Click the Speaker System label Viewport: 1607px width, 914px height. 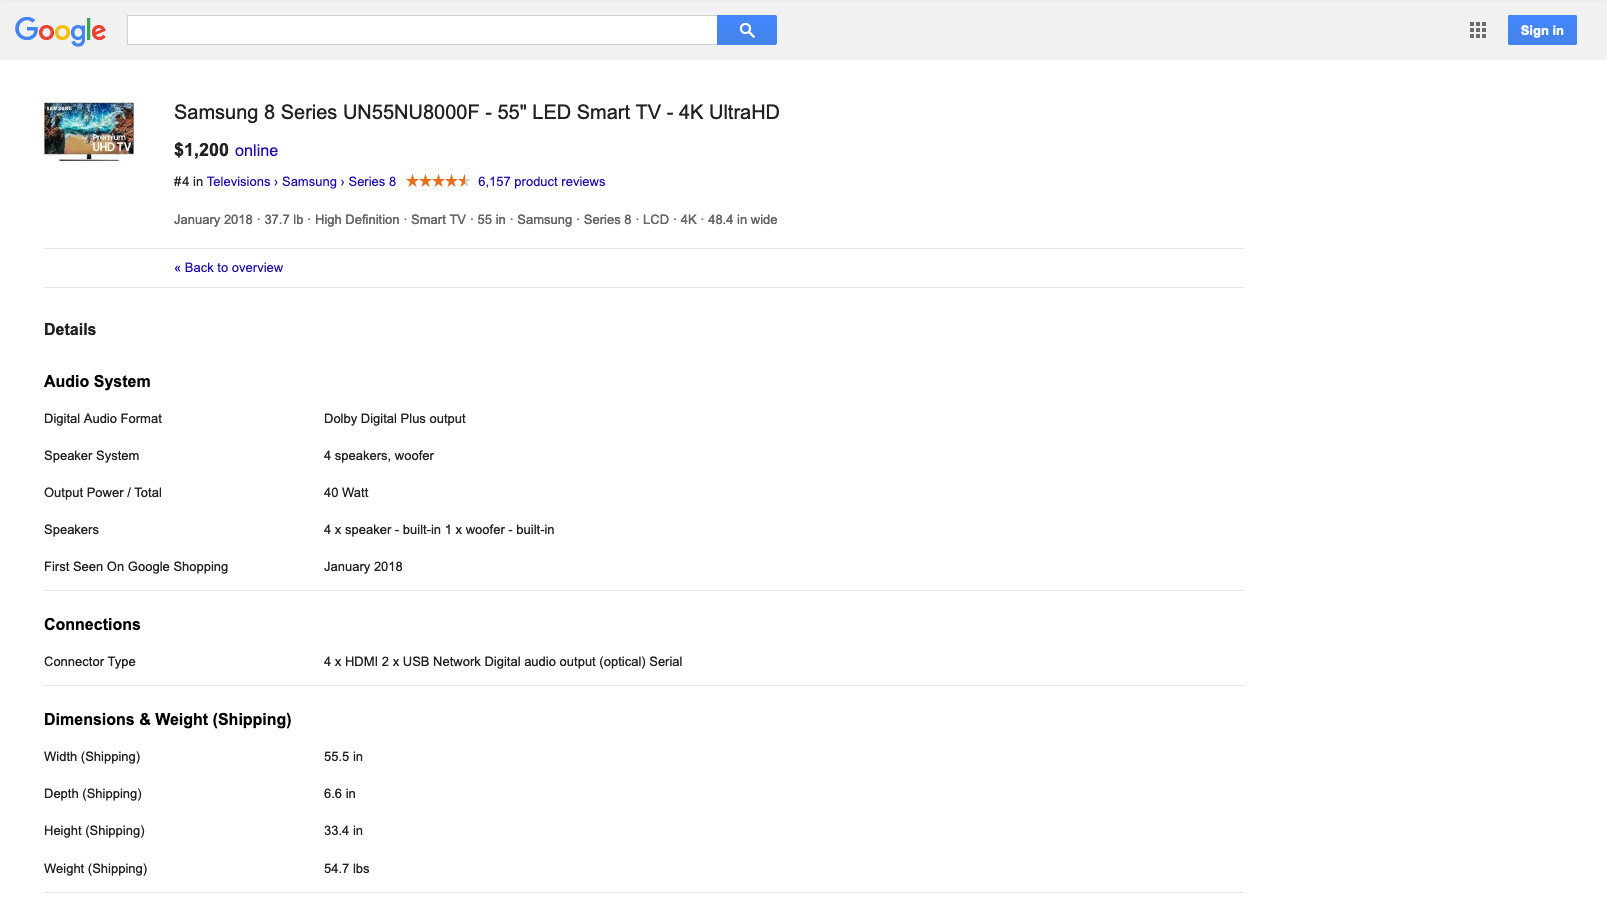92,455
